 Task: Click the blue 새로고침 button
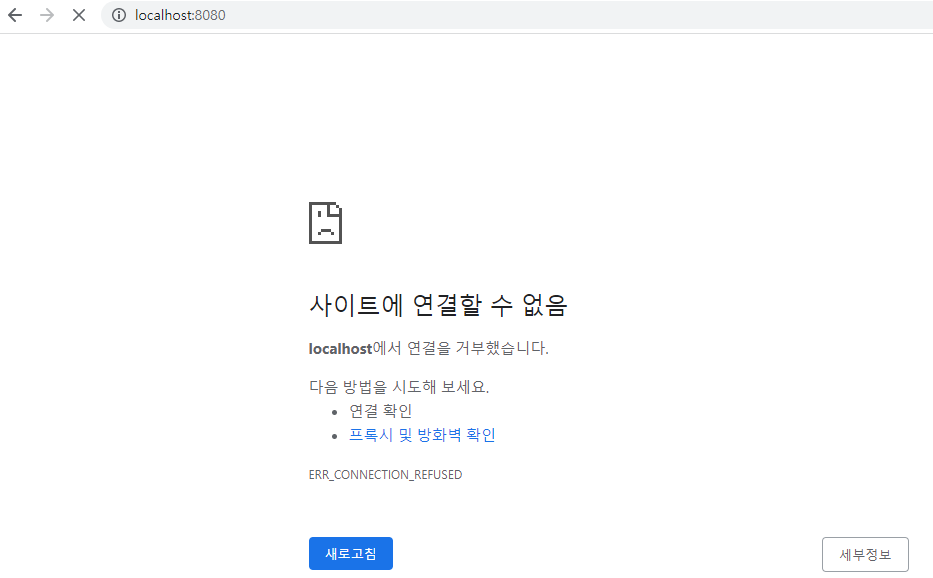pyautogui.click(x=350, y=554)
